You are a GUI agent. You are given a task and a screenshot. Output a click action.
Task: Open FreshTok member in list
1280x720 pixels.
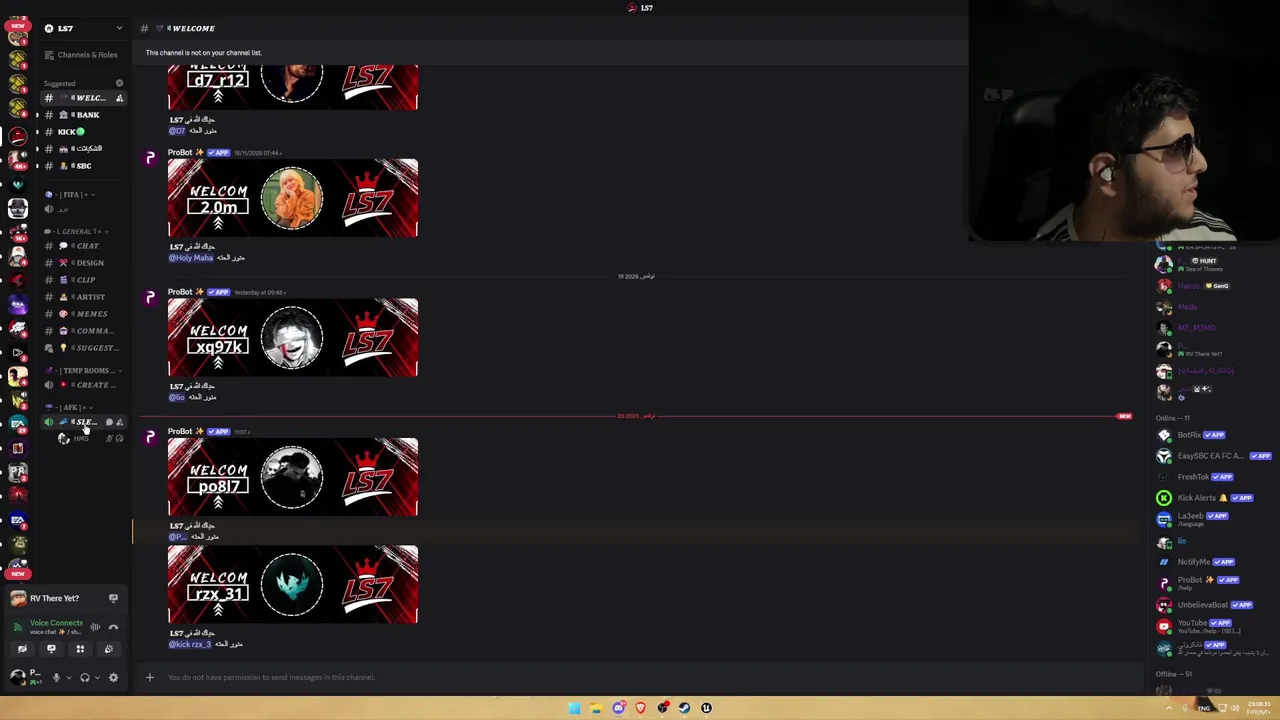[x=1212, y=477]
